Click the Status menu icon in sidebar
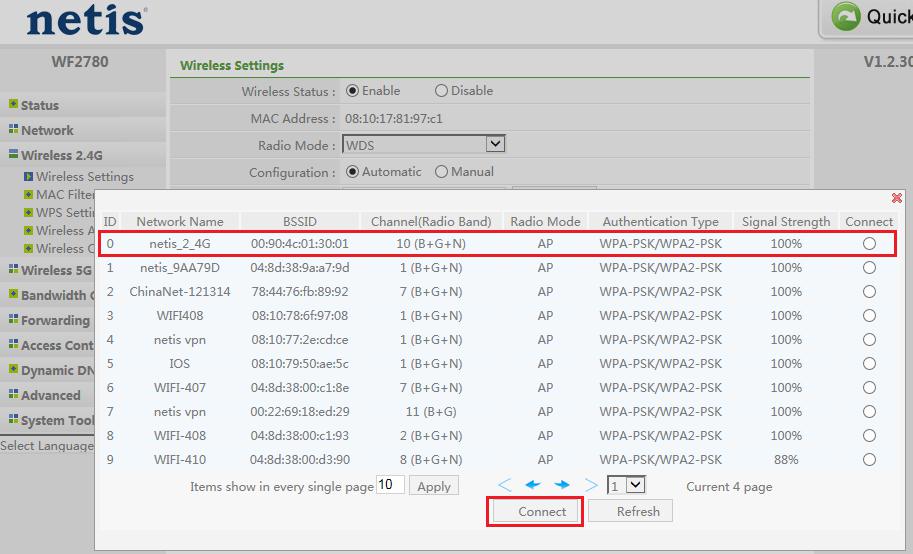 [13, 104]
